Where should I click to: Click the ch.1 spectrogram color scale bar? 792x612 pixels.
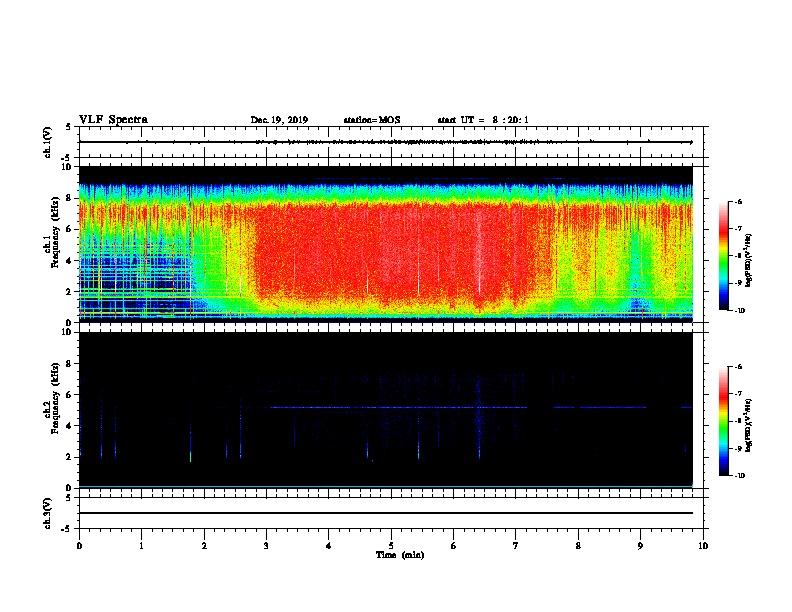point(723,256)
